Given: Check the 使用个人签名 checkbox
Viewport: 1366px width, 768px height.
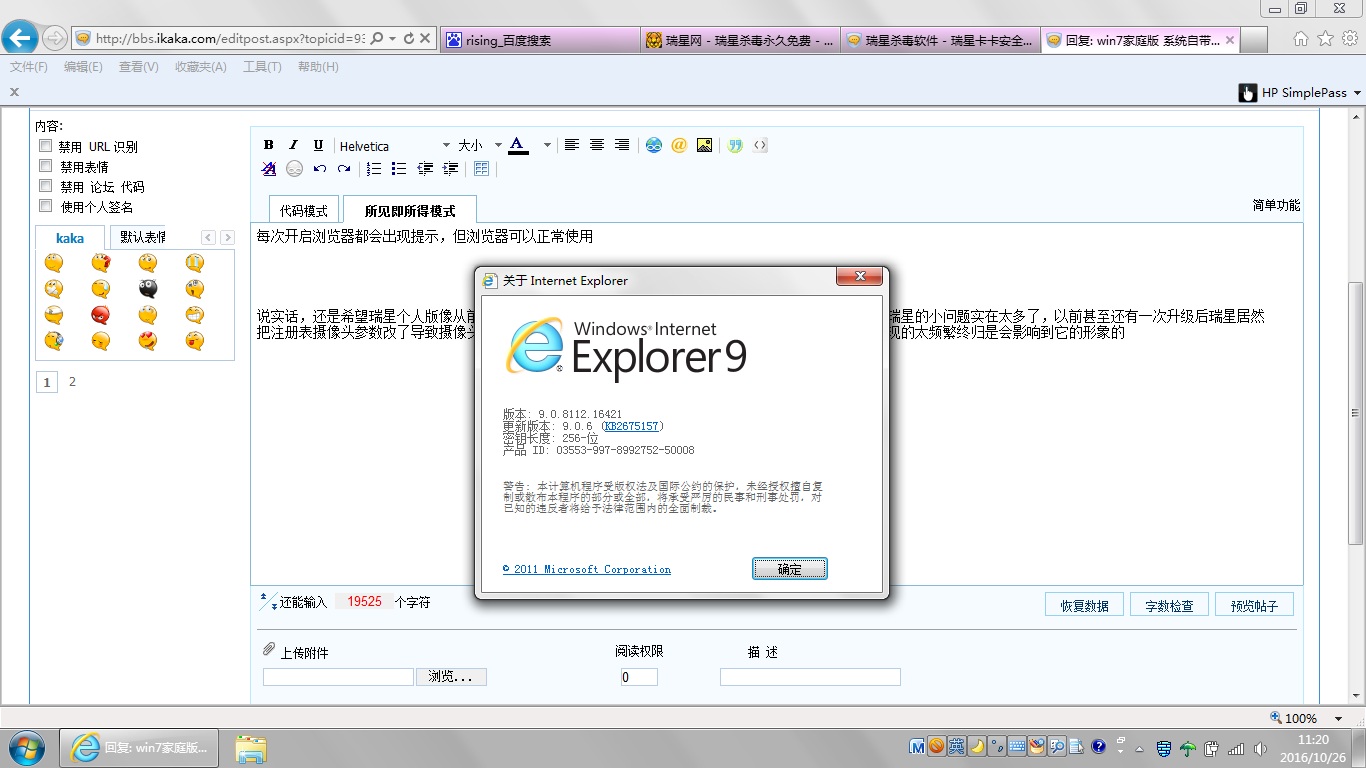Looking at the screenshot, I should coord(45,206).
